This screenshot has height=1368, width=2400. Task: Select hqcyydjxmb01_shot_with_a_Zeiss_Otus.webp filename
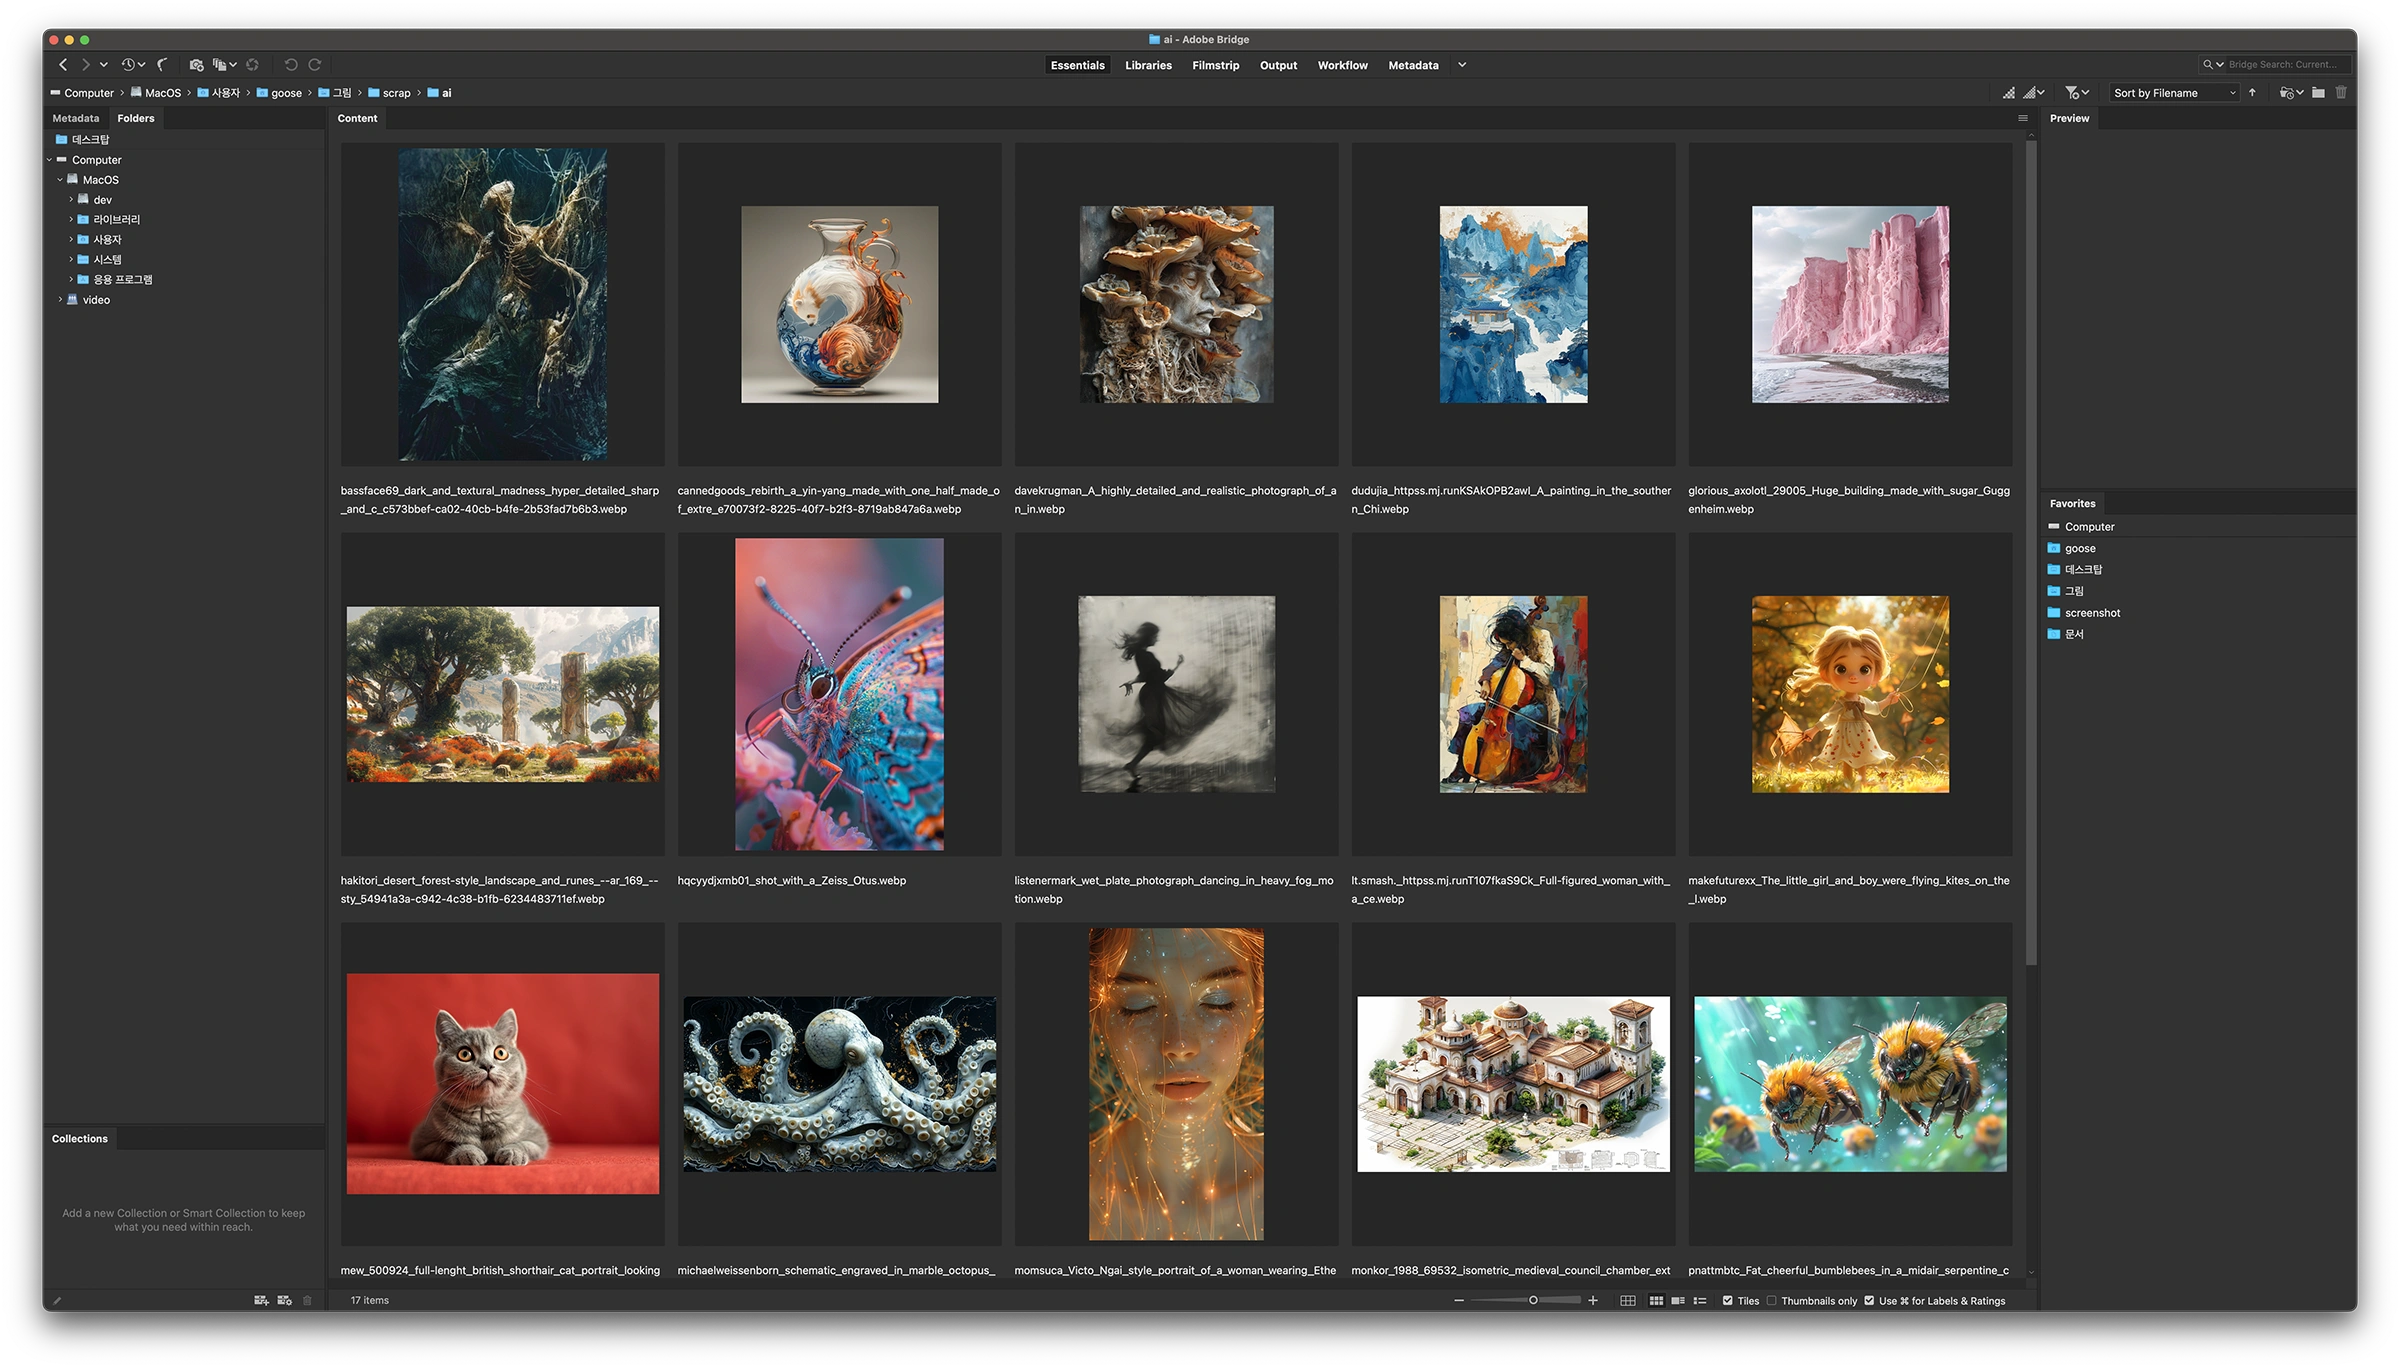click(x=792, y=881)
